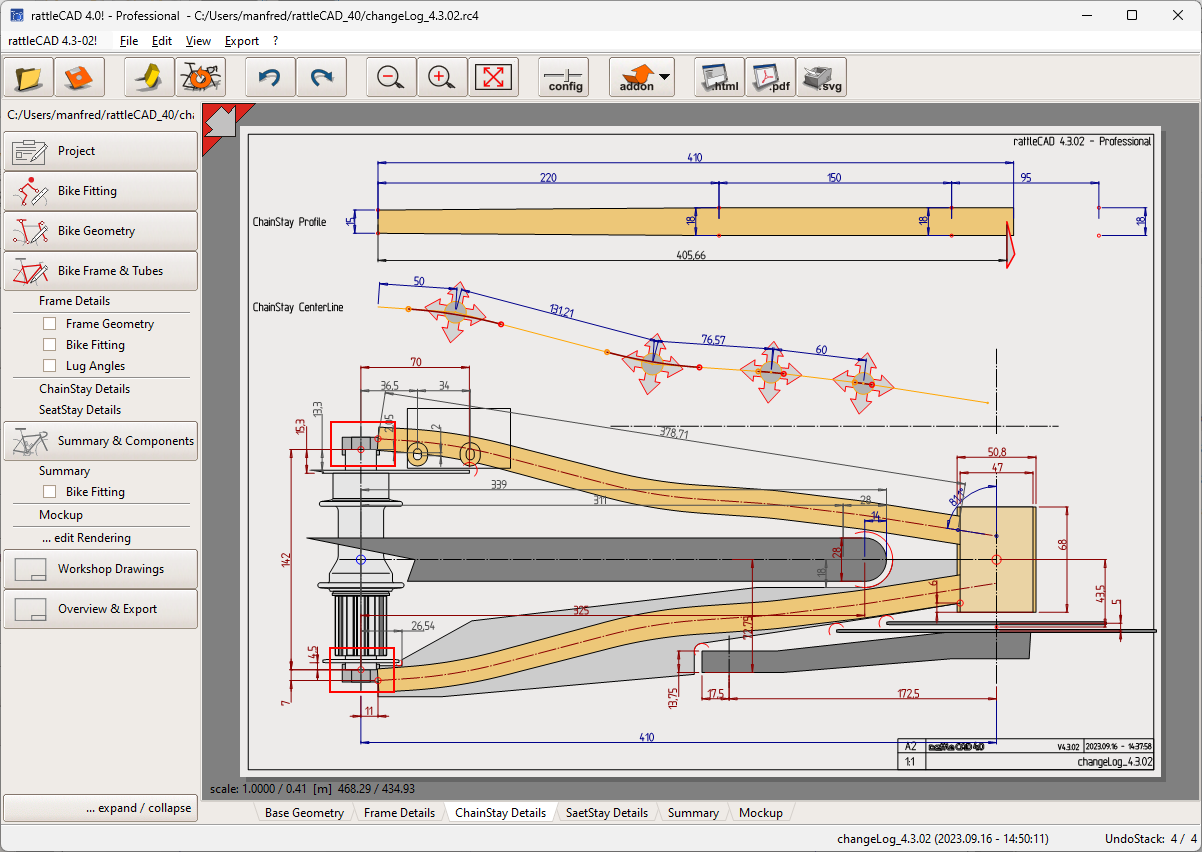Click the file path label above sidebar
The width and height of the screenshot is (1202, 852).
click(x=100, y=115)
